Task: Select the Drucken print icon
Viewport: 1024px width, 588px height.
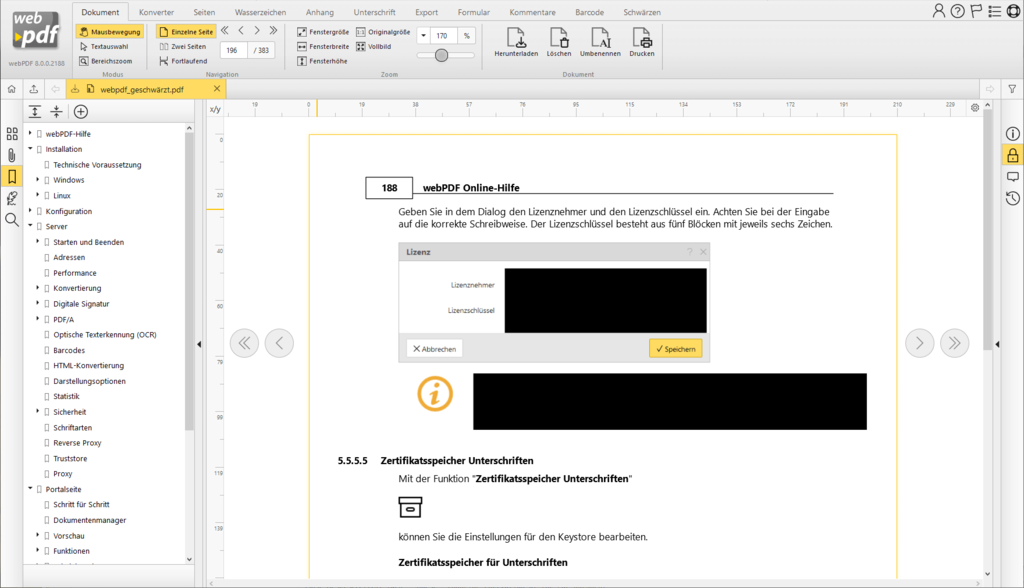Action: point(641,42)
